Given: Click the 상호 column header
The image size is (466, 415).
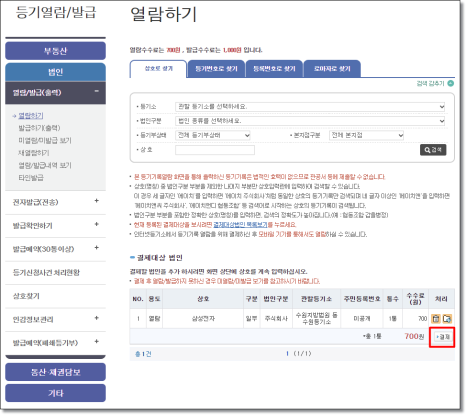Looking at the screenshot, I should point(203,299).
